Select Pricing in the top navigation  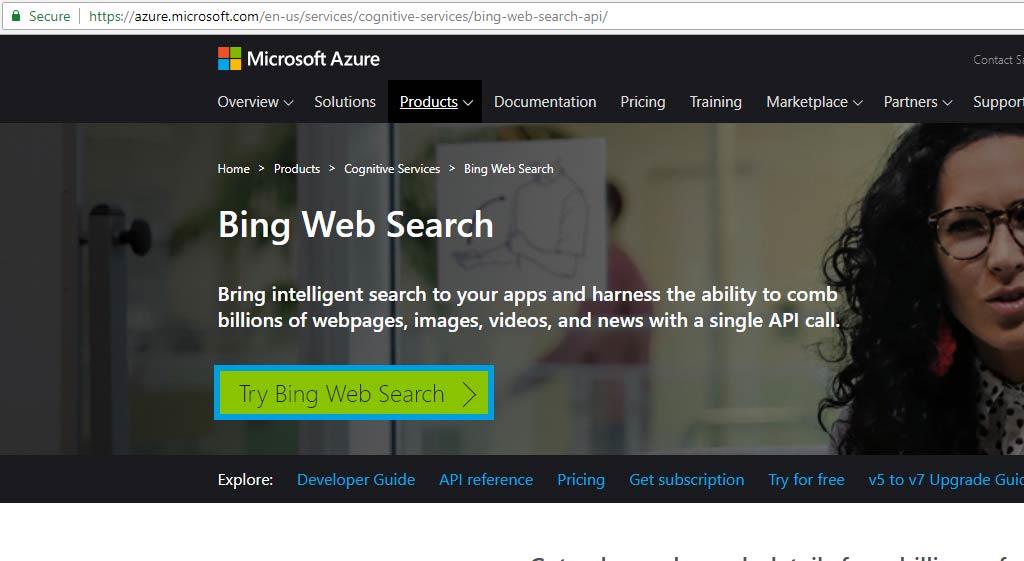[642, 102]
